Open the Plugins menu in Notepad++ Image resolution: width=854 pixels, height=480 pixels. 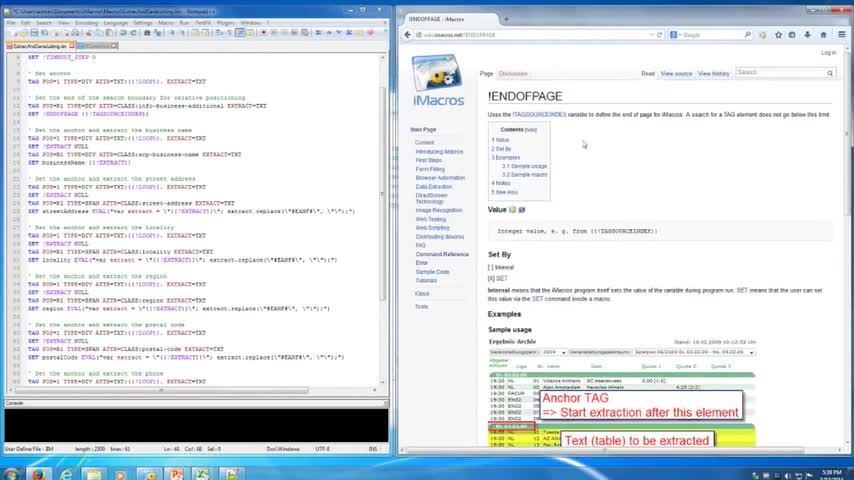click(x=225, y=23)
